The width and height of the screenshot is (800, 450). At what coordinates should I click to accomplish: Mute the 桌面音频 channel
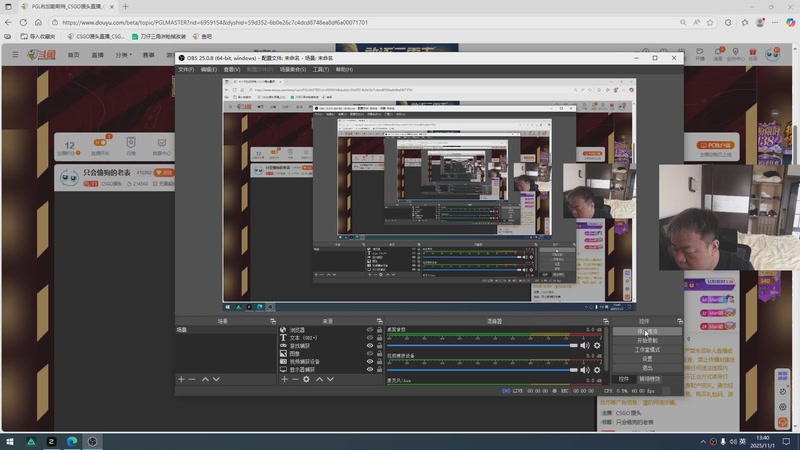click(x=585, y=345)
